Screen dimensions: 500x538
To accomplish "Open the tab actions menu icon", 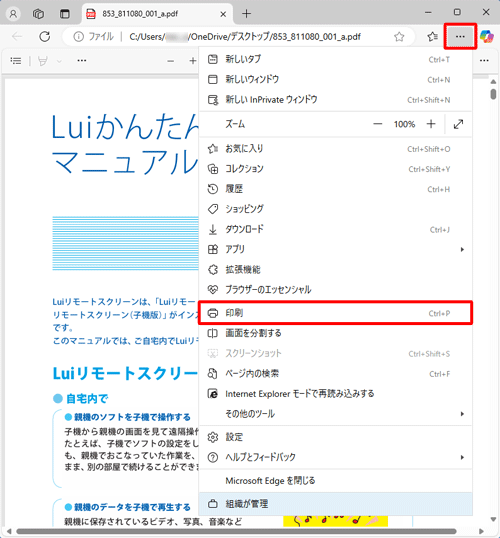I will click(x=65, y=14).
